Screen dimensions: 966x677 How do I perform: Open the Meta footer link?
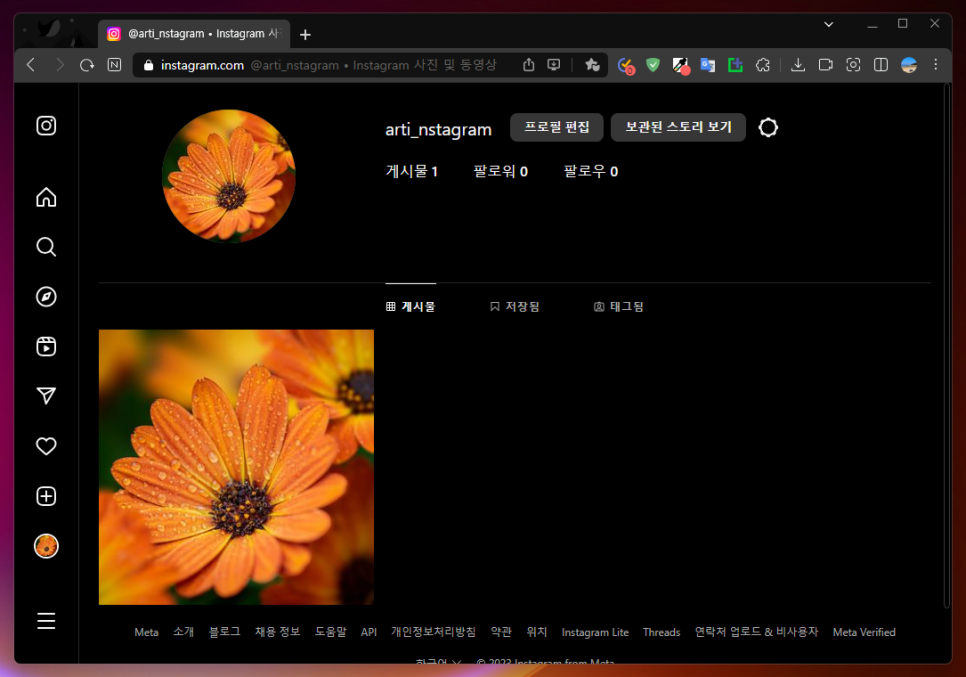point(147,632)
